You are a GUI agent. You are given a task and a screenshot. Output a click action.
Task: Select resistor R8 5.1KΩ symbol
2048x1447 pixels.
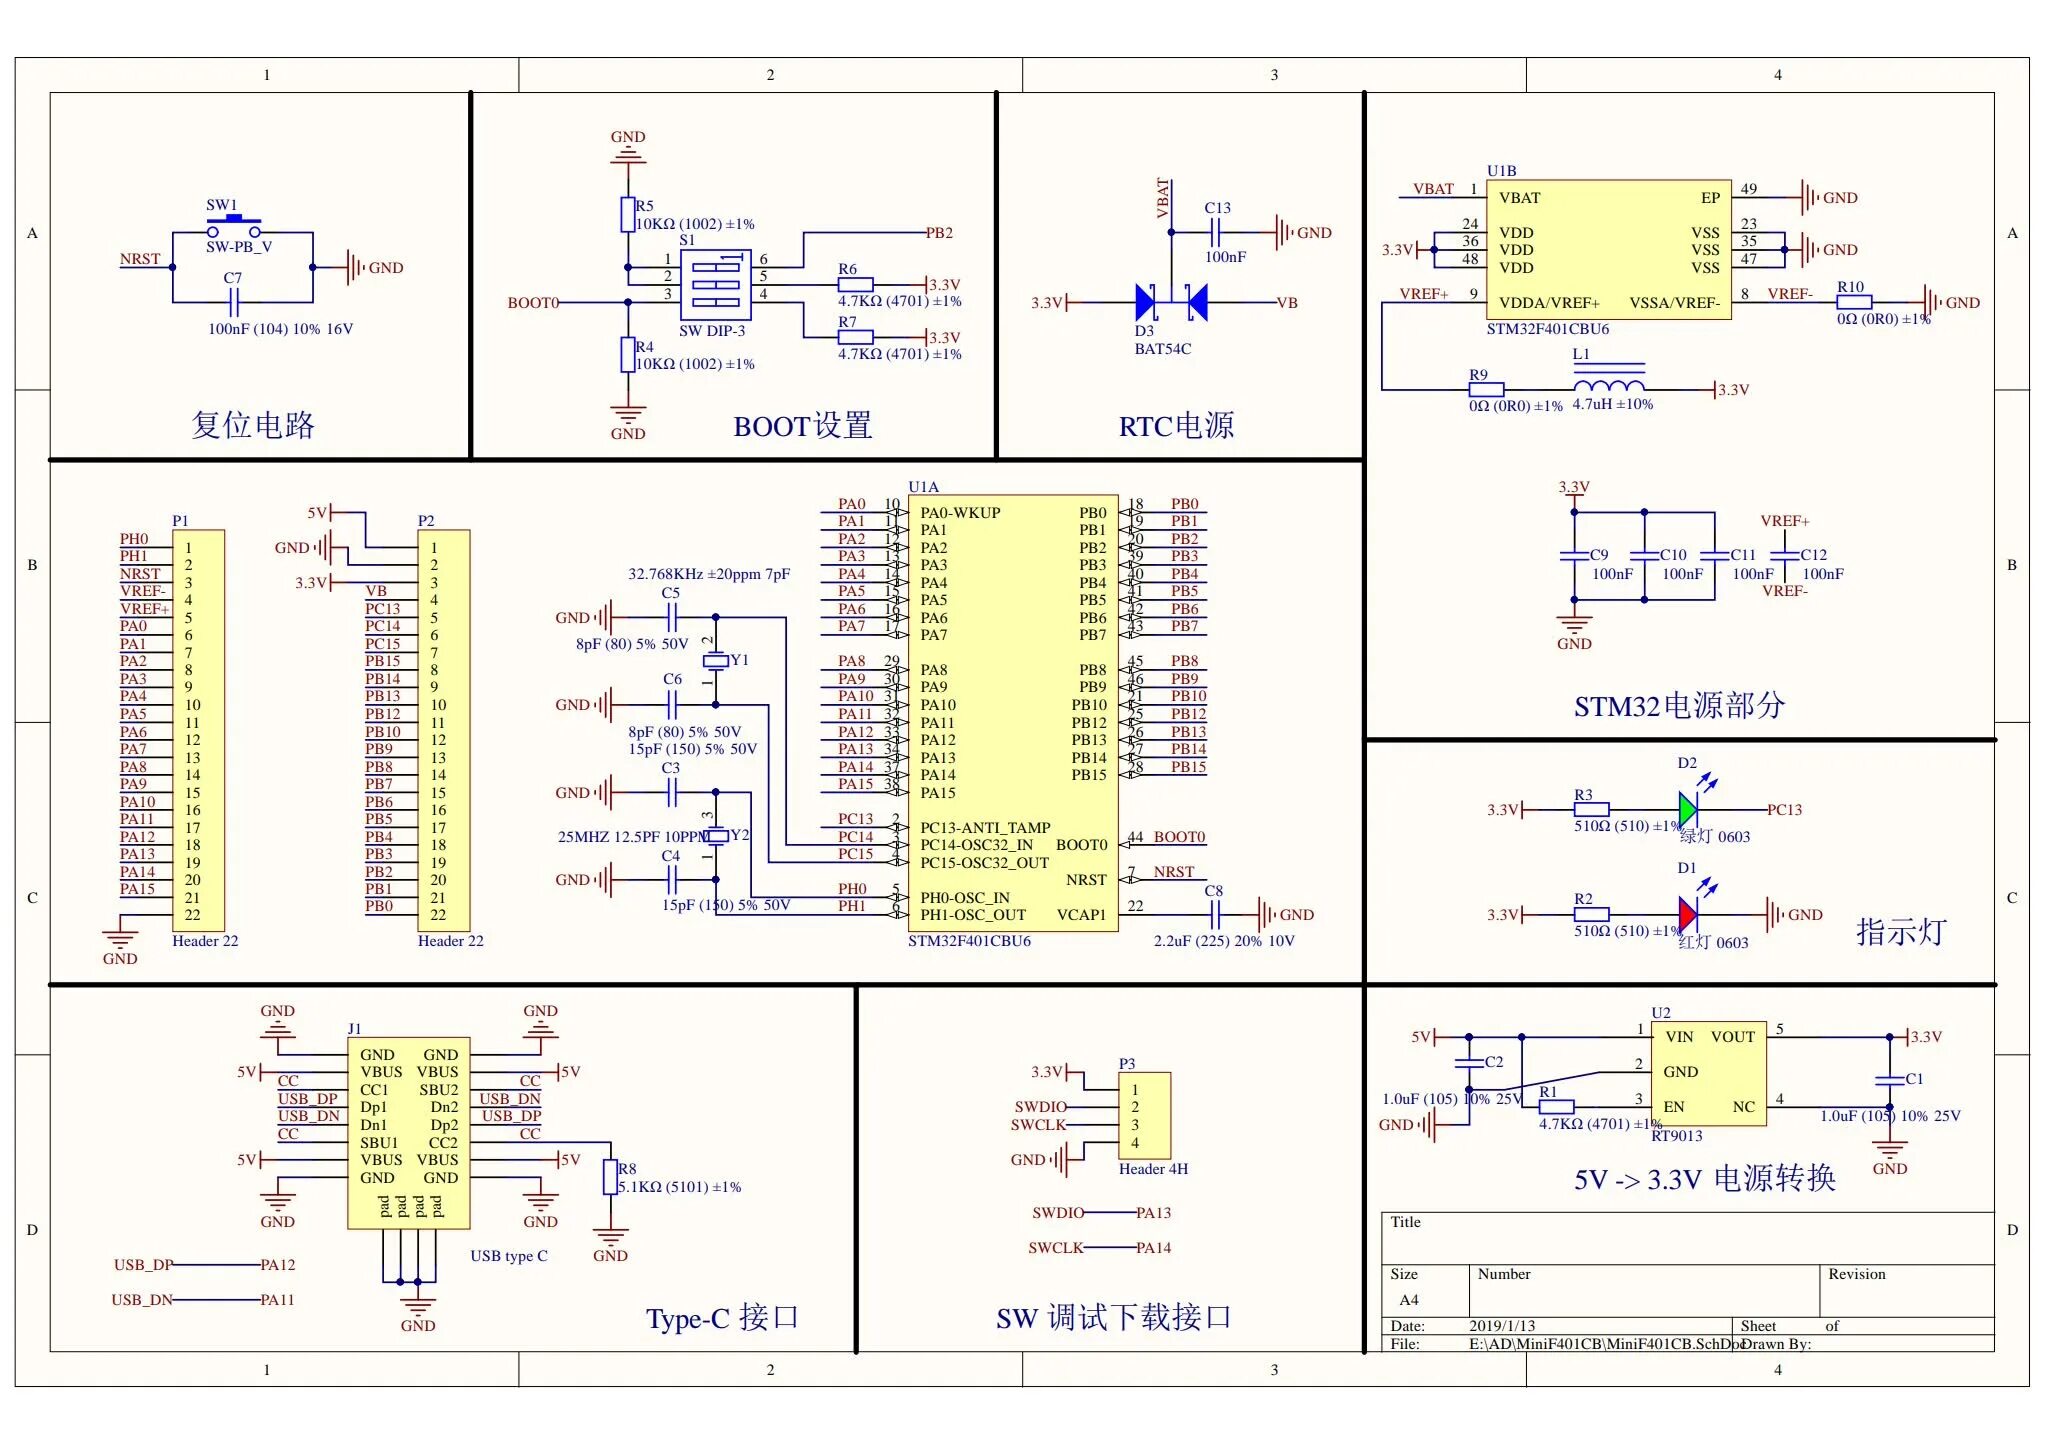(610, 1177)
